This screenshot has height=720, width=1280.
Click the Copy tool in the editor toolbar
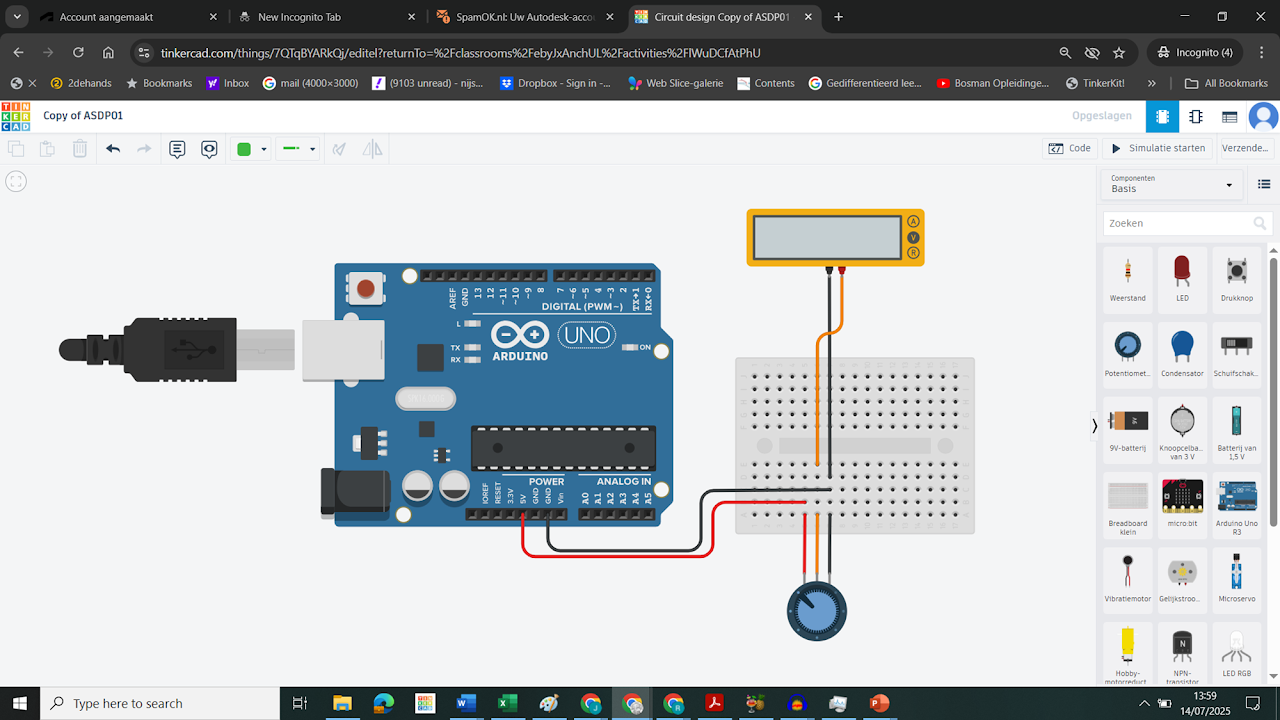[16, 149]
